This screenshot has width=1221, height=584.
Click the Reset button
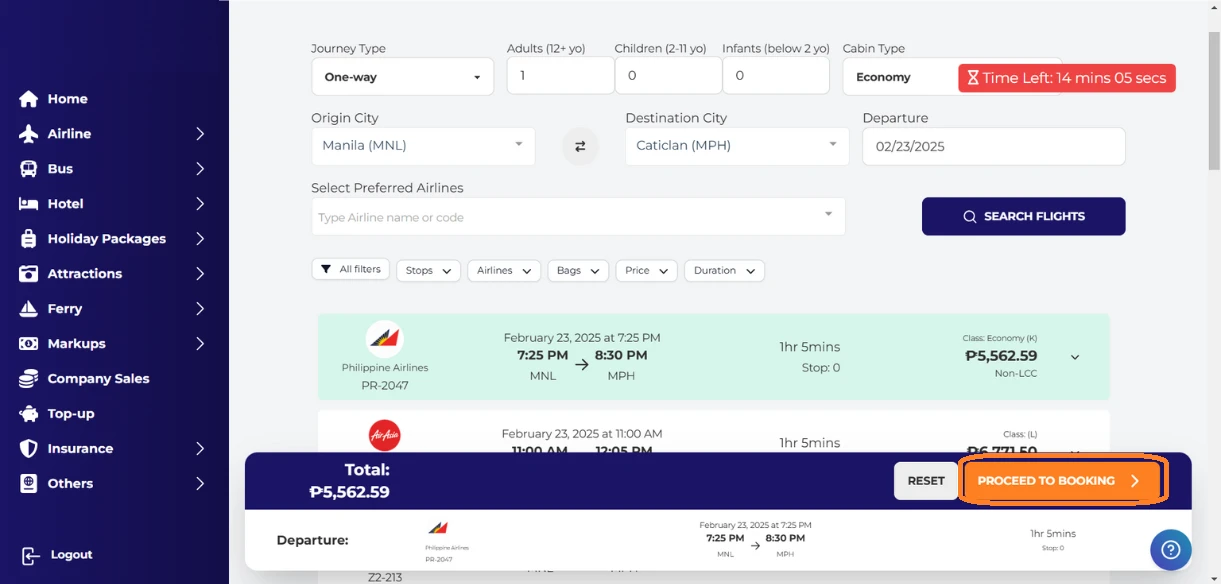coord(925,481)
